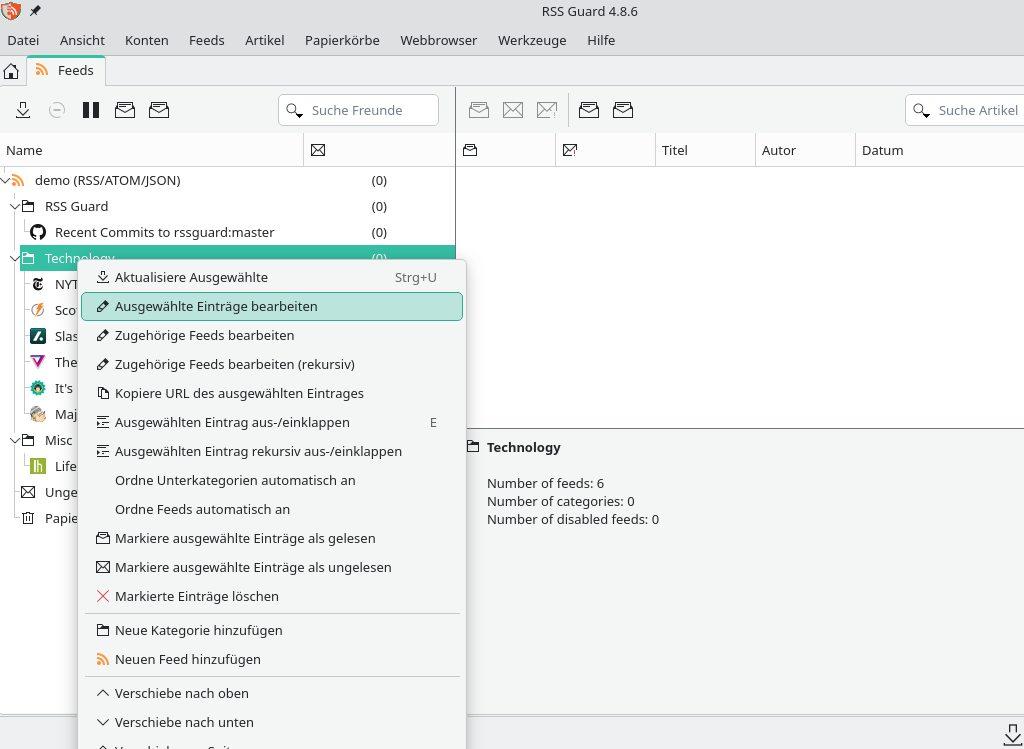Select Neuen Feed hinzufügen in context menu
Viewport: 1024px width, 749px height.
click(188, 659)
